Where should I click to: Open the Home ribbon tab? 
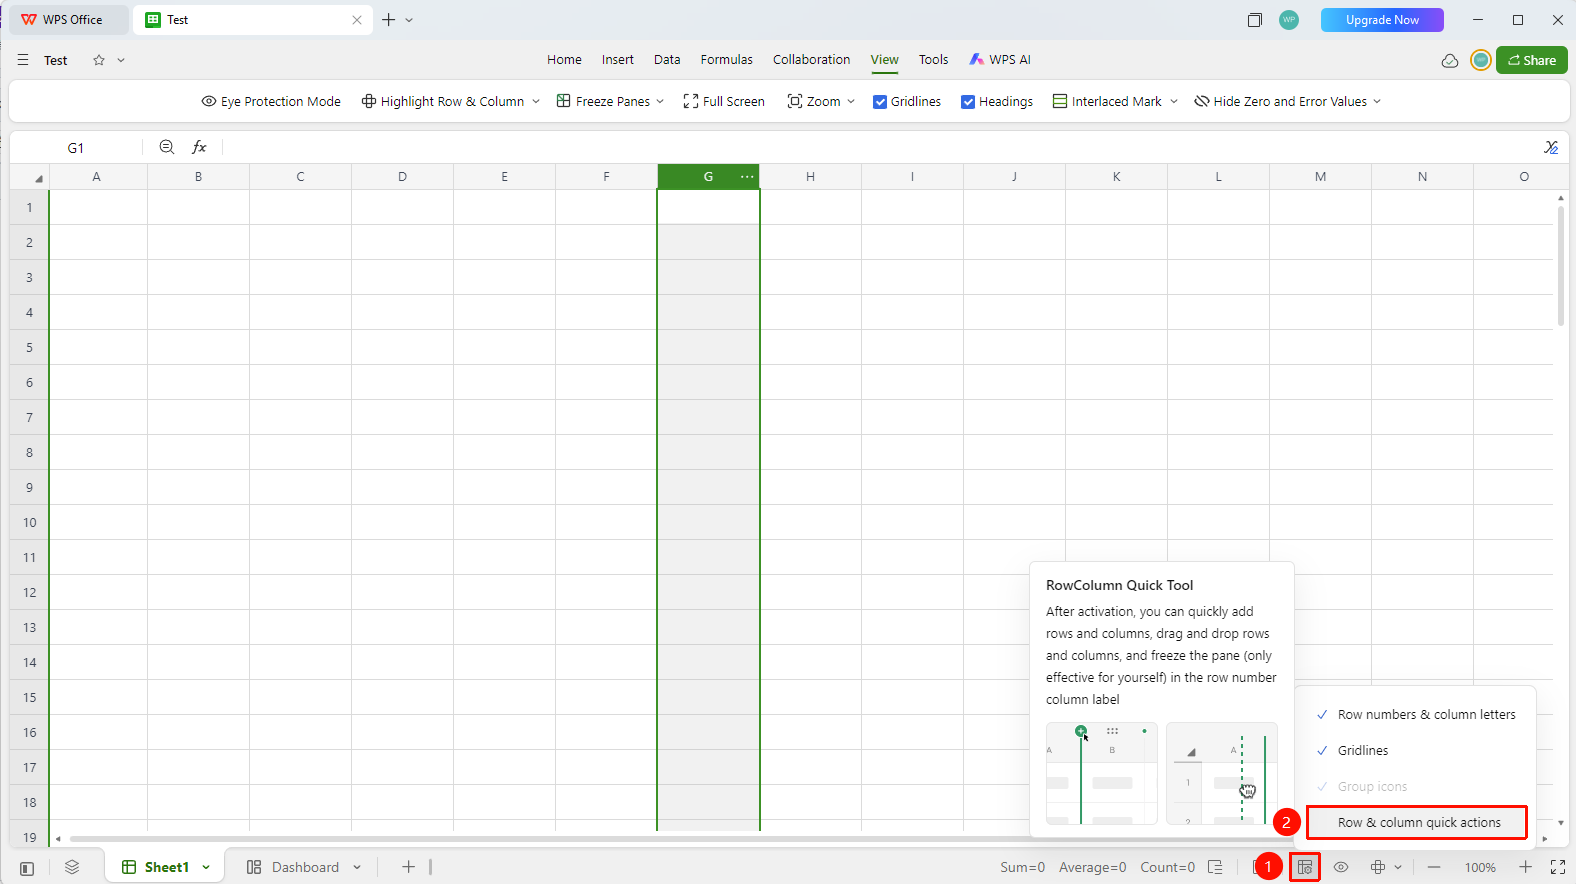[564, 60]
